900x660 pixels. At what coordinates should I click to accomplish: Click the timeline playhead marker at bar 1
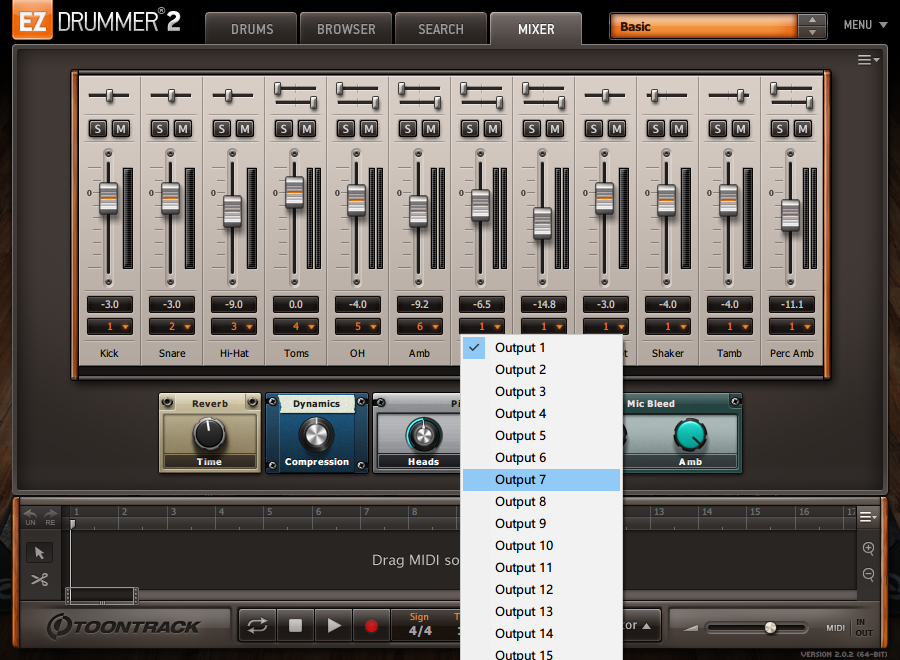pyautogui.click(x=72, y=523)
